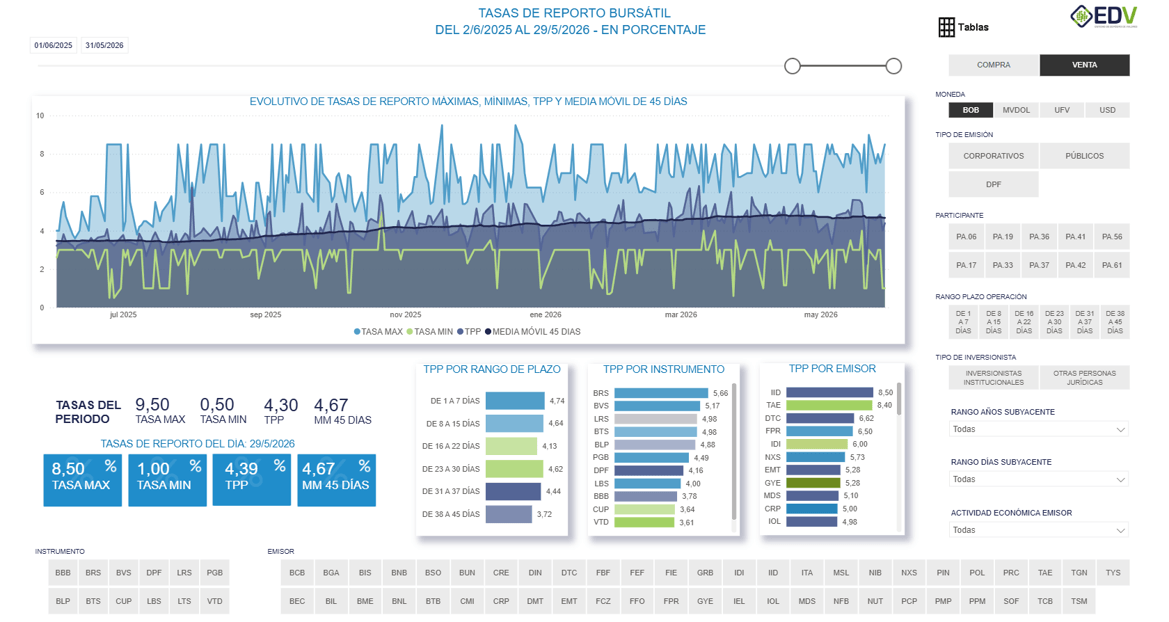Viewport: 1169px width, 622px height.
Task: Open the Tablas grid icon
Action: coord(946,28)
